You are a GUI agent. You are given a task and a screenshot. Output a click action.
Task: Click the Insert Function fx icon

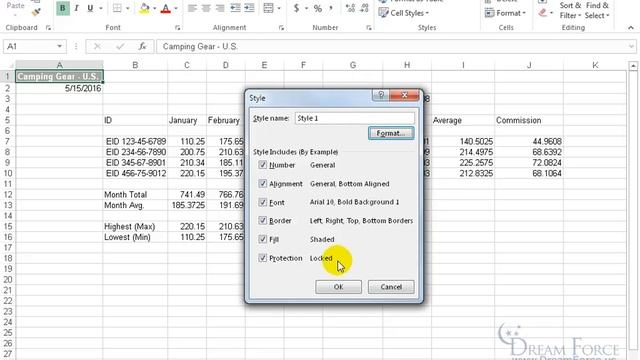[142, 47]
